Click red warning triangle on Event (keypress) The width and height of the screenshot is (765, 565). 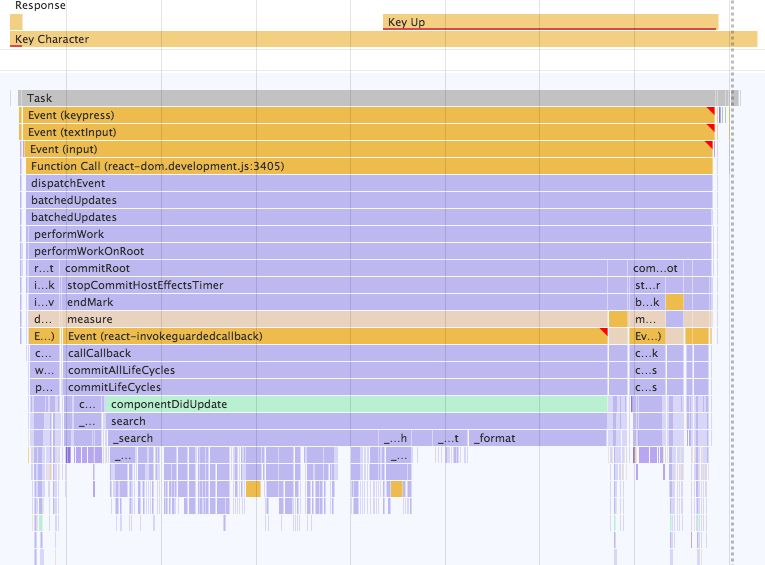tap(710, 111)
